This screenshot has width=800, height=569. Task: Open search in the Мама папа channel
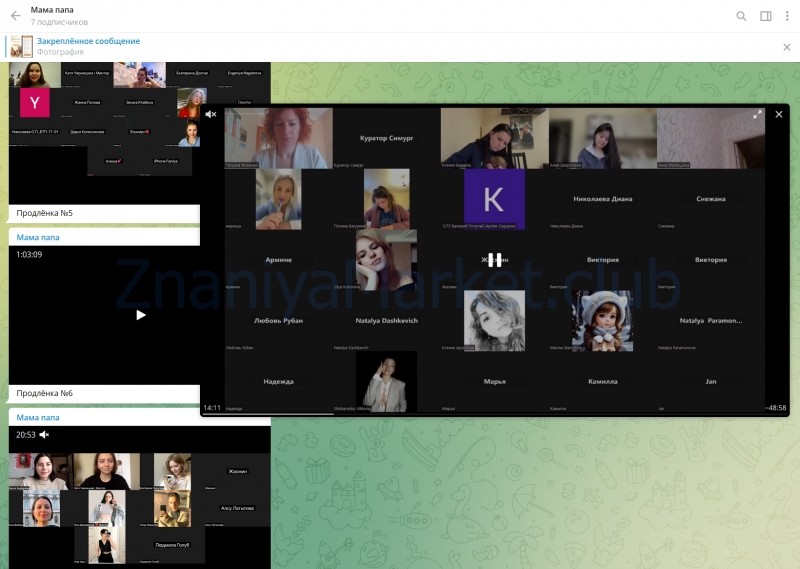click(741, 16)
